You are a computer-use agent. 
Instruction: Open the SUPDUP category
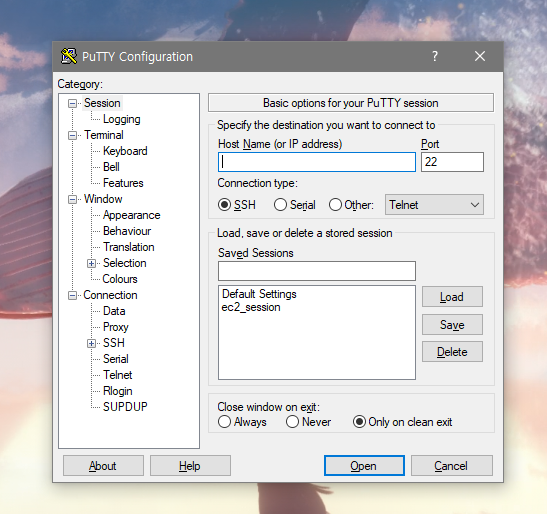125,407
